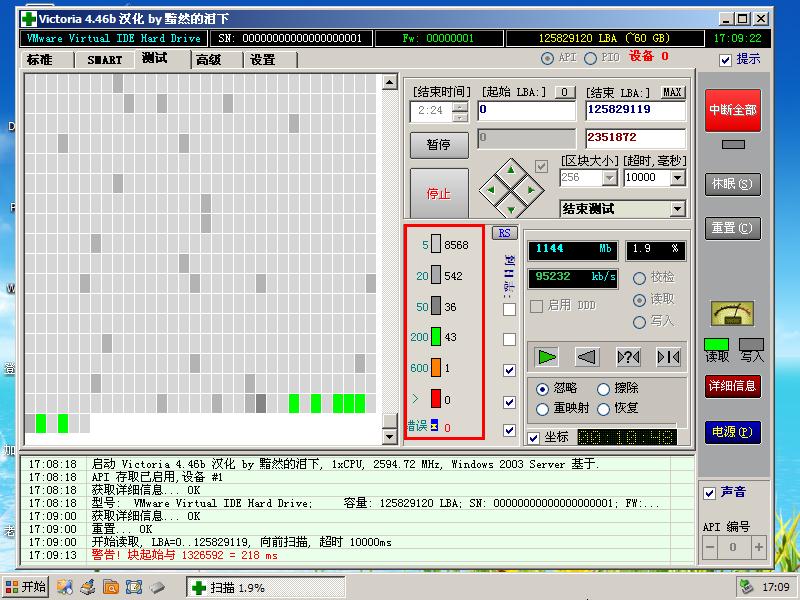This screenshot has width=800, height=600.
Task: Check the box beside the 200 ms row
Action: click(x=509, y=339)
